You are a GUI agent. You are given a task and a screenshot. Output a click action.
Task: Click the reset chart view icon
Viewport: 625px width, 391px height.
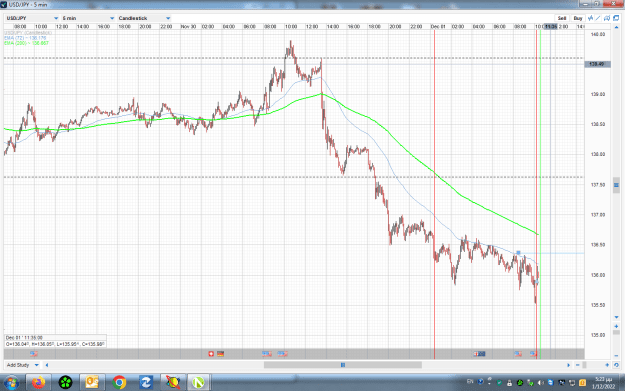click(x=616, y=365)
